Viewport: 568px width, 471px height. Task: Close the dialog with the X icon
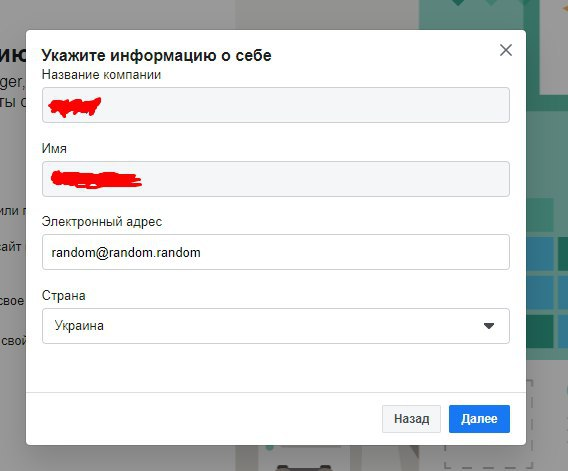point(506,50)
